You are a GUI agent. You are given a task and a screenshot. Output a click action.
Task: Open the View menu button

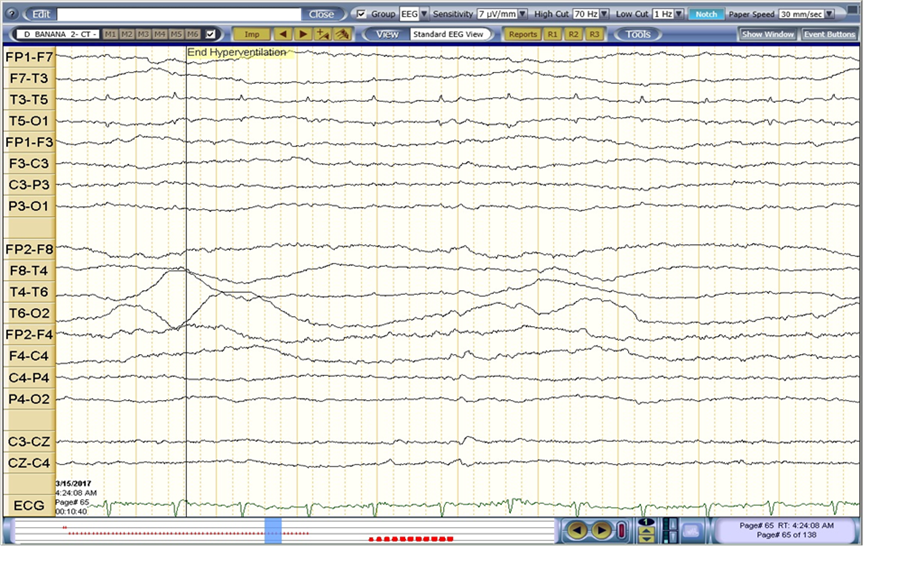(x=387, y=34)
